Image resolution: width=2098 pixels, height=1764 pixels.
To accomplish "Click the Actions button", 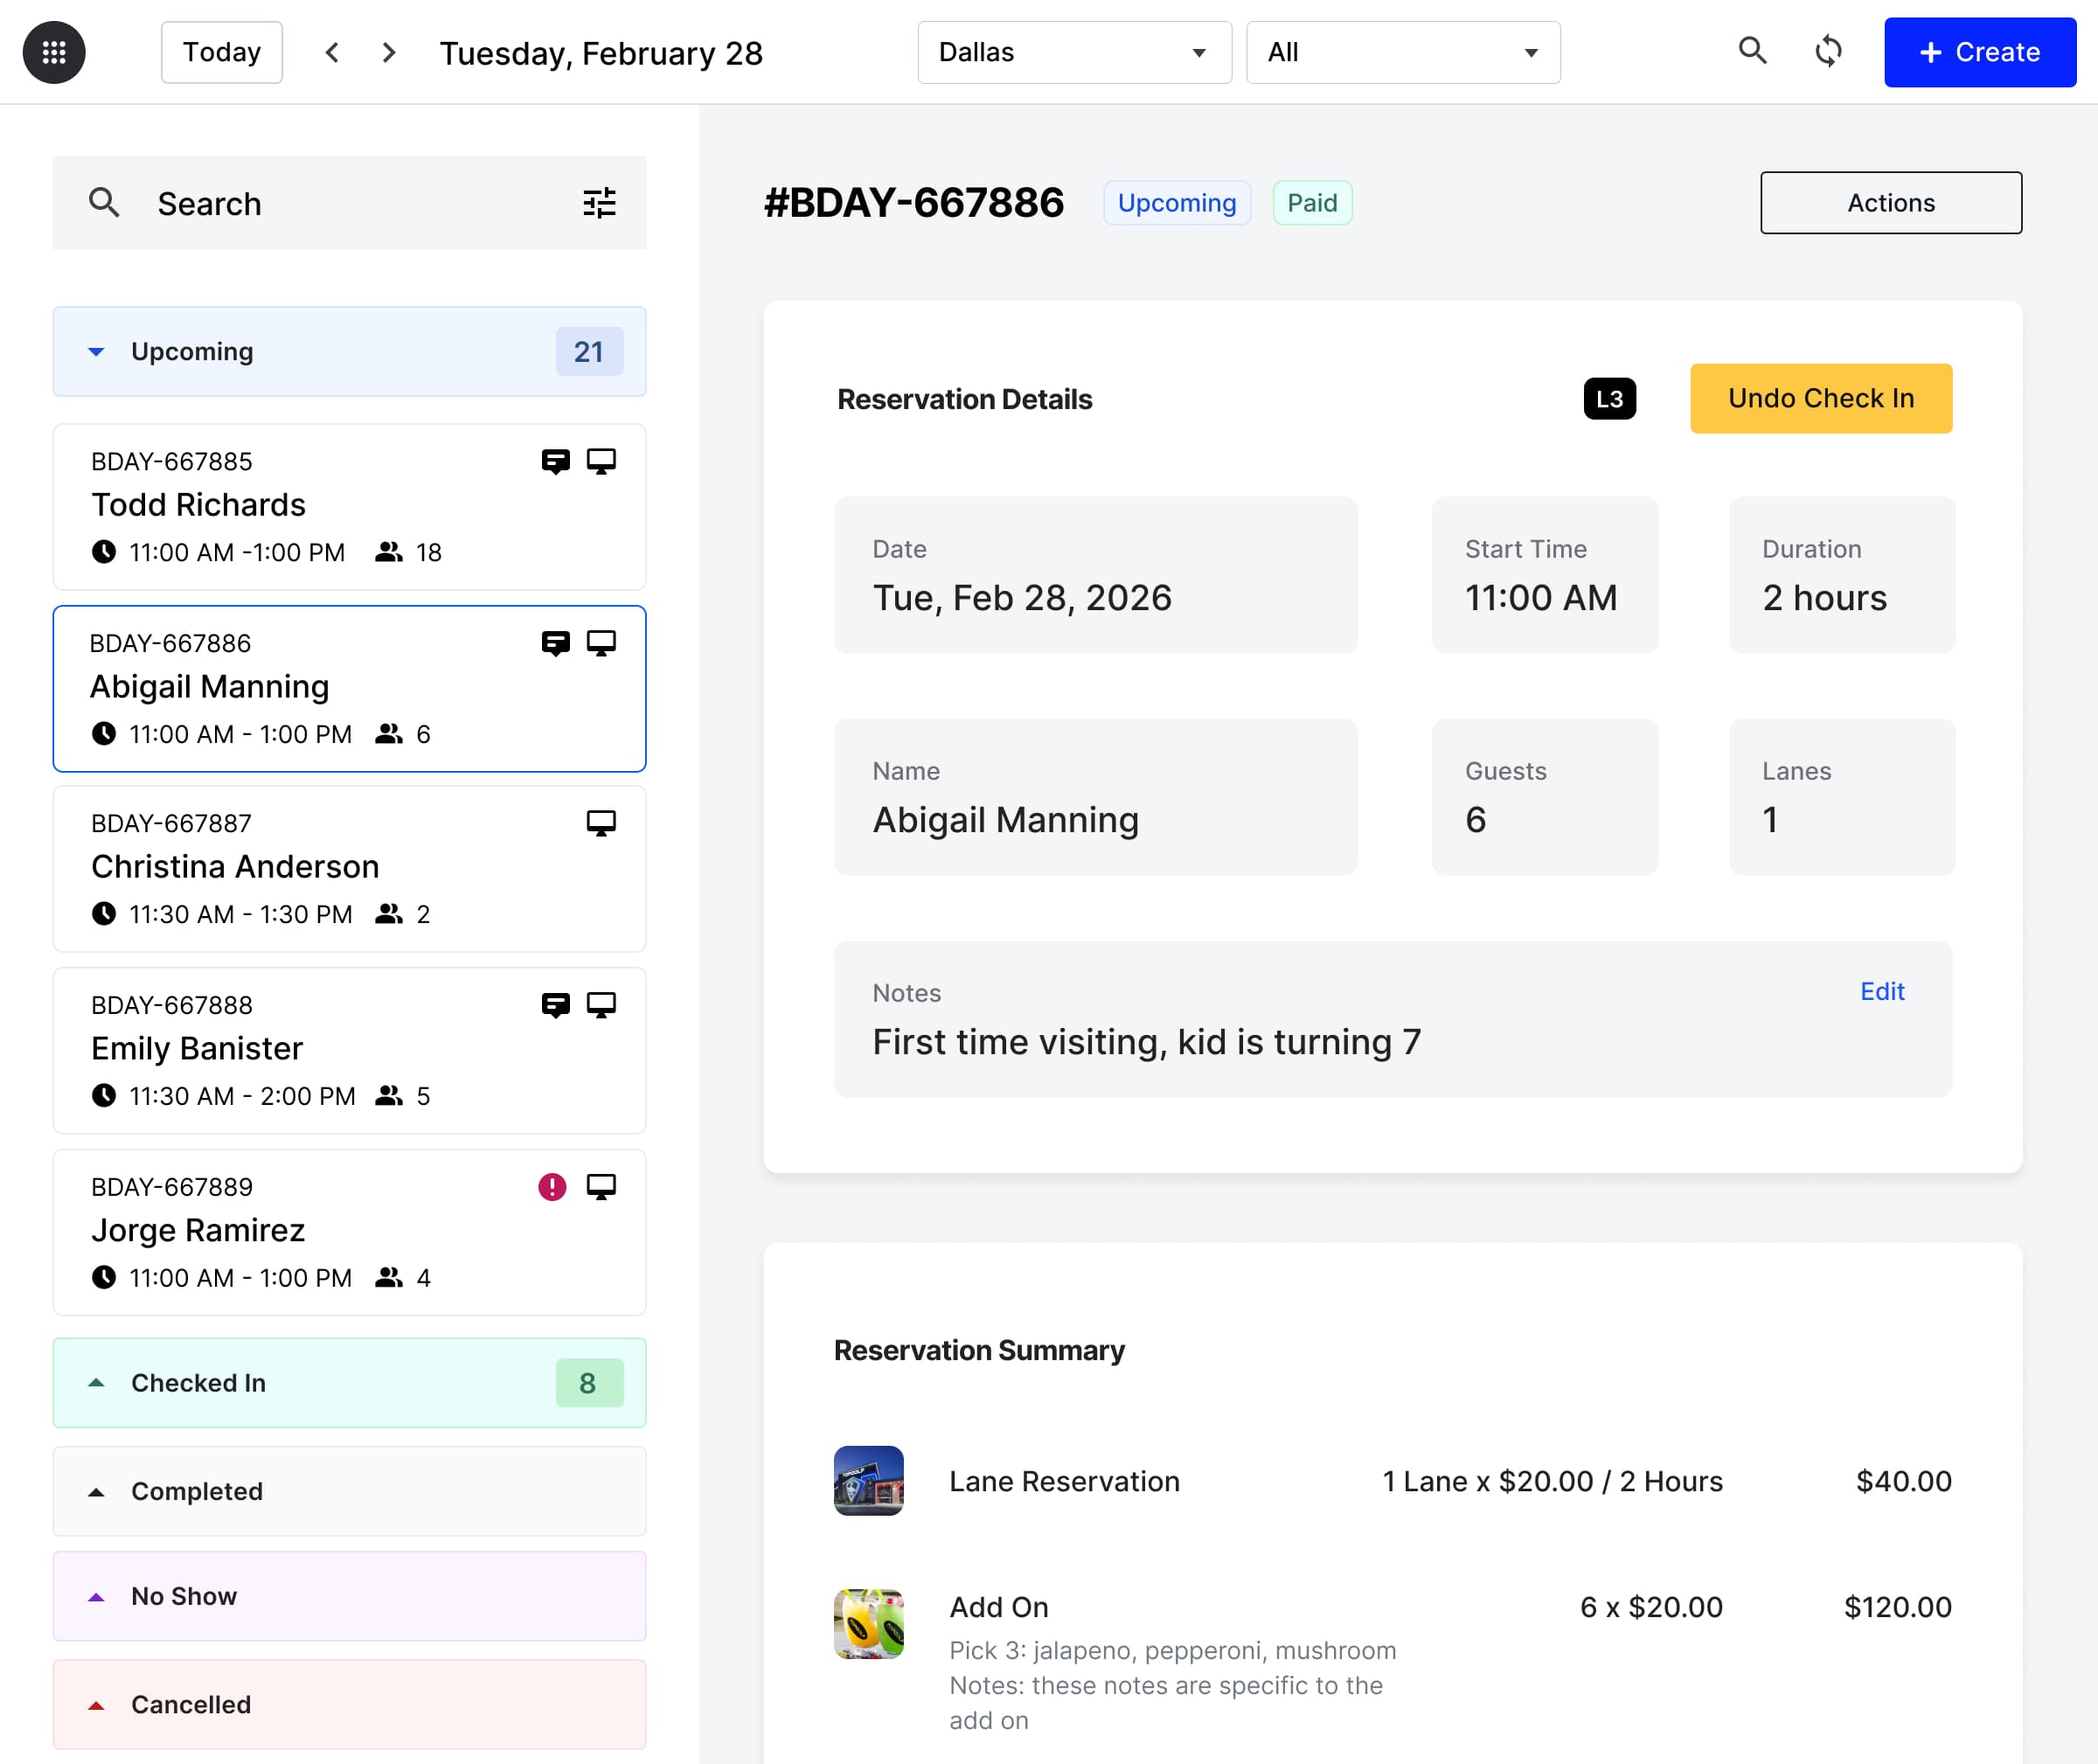I will coord(1890,202).
